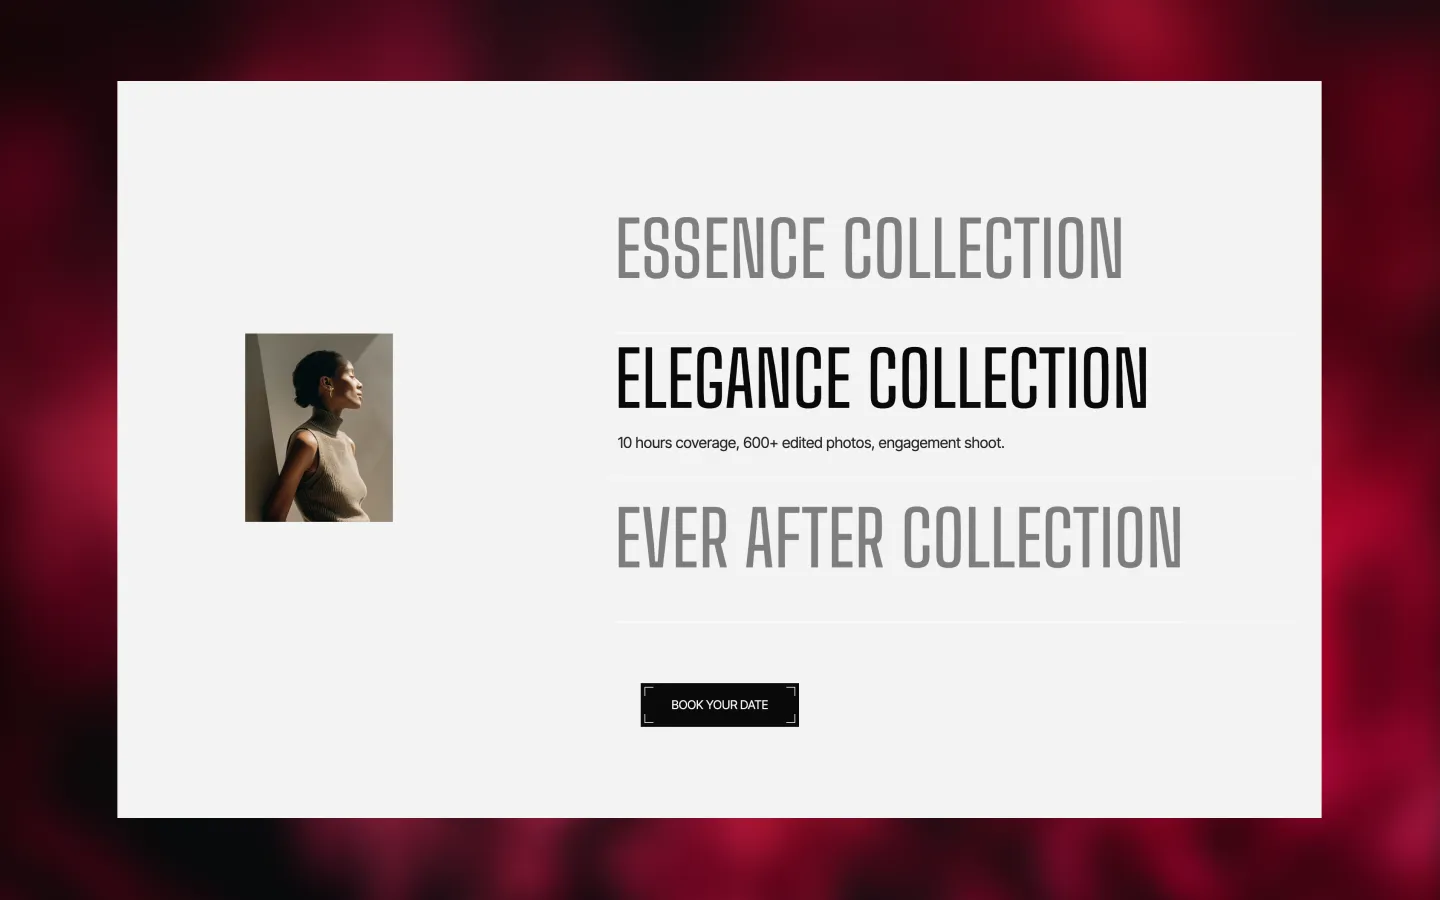Select the Elegance Collection heading
Screen dimensions: 1440x900
[882, 378]
